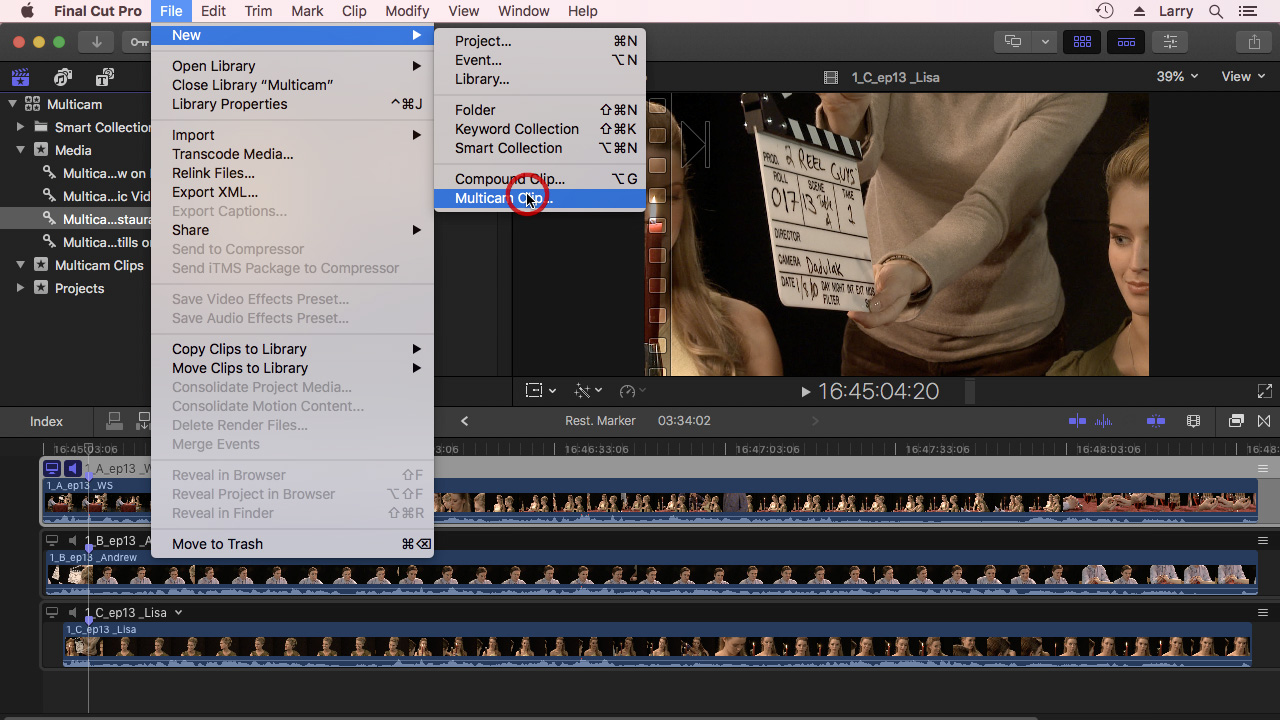Open Time Machine menu bar icon

point(1104,11)
